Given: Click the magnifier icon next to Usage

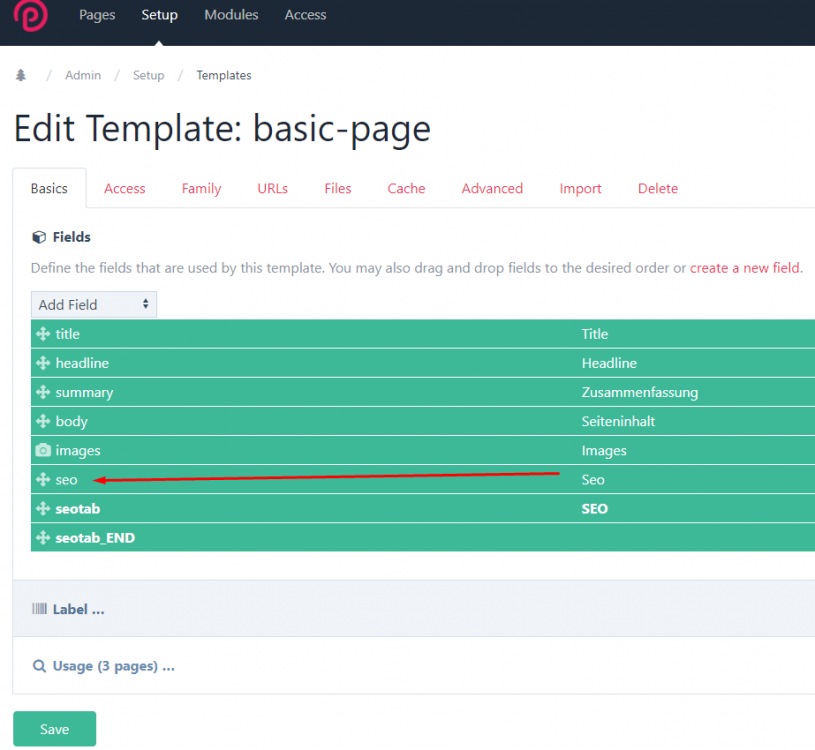Looking at the screenshot, I should point(39,666).
